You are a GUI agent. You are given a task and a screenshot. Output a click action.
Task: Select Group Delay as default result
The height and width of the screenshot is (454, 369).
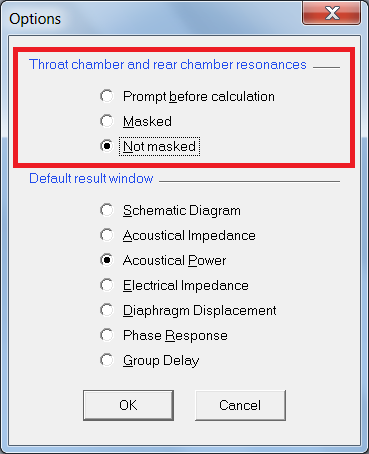107,360
